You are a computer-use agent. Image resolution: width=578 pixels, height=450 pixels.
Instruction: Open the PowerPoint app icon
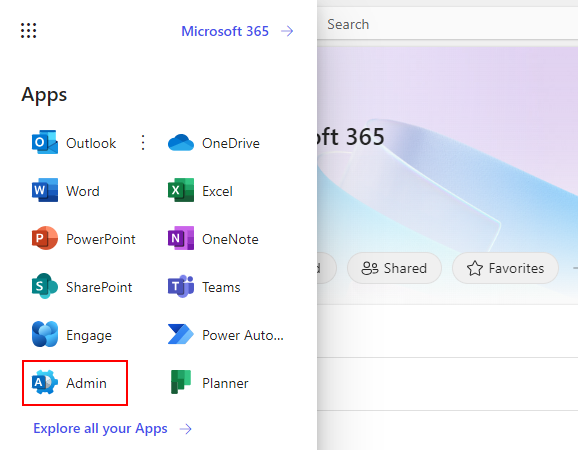45,238
